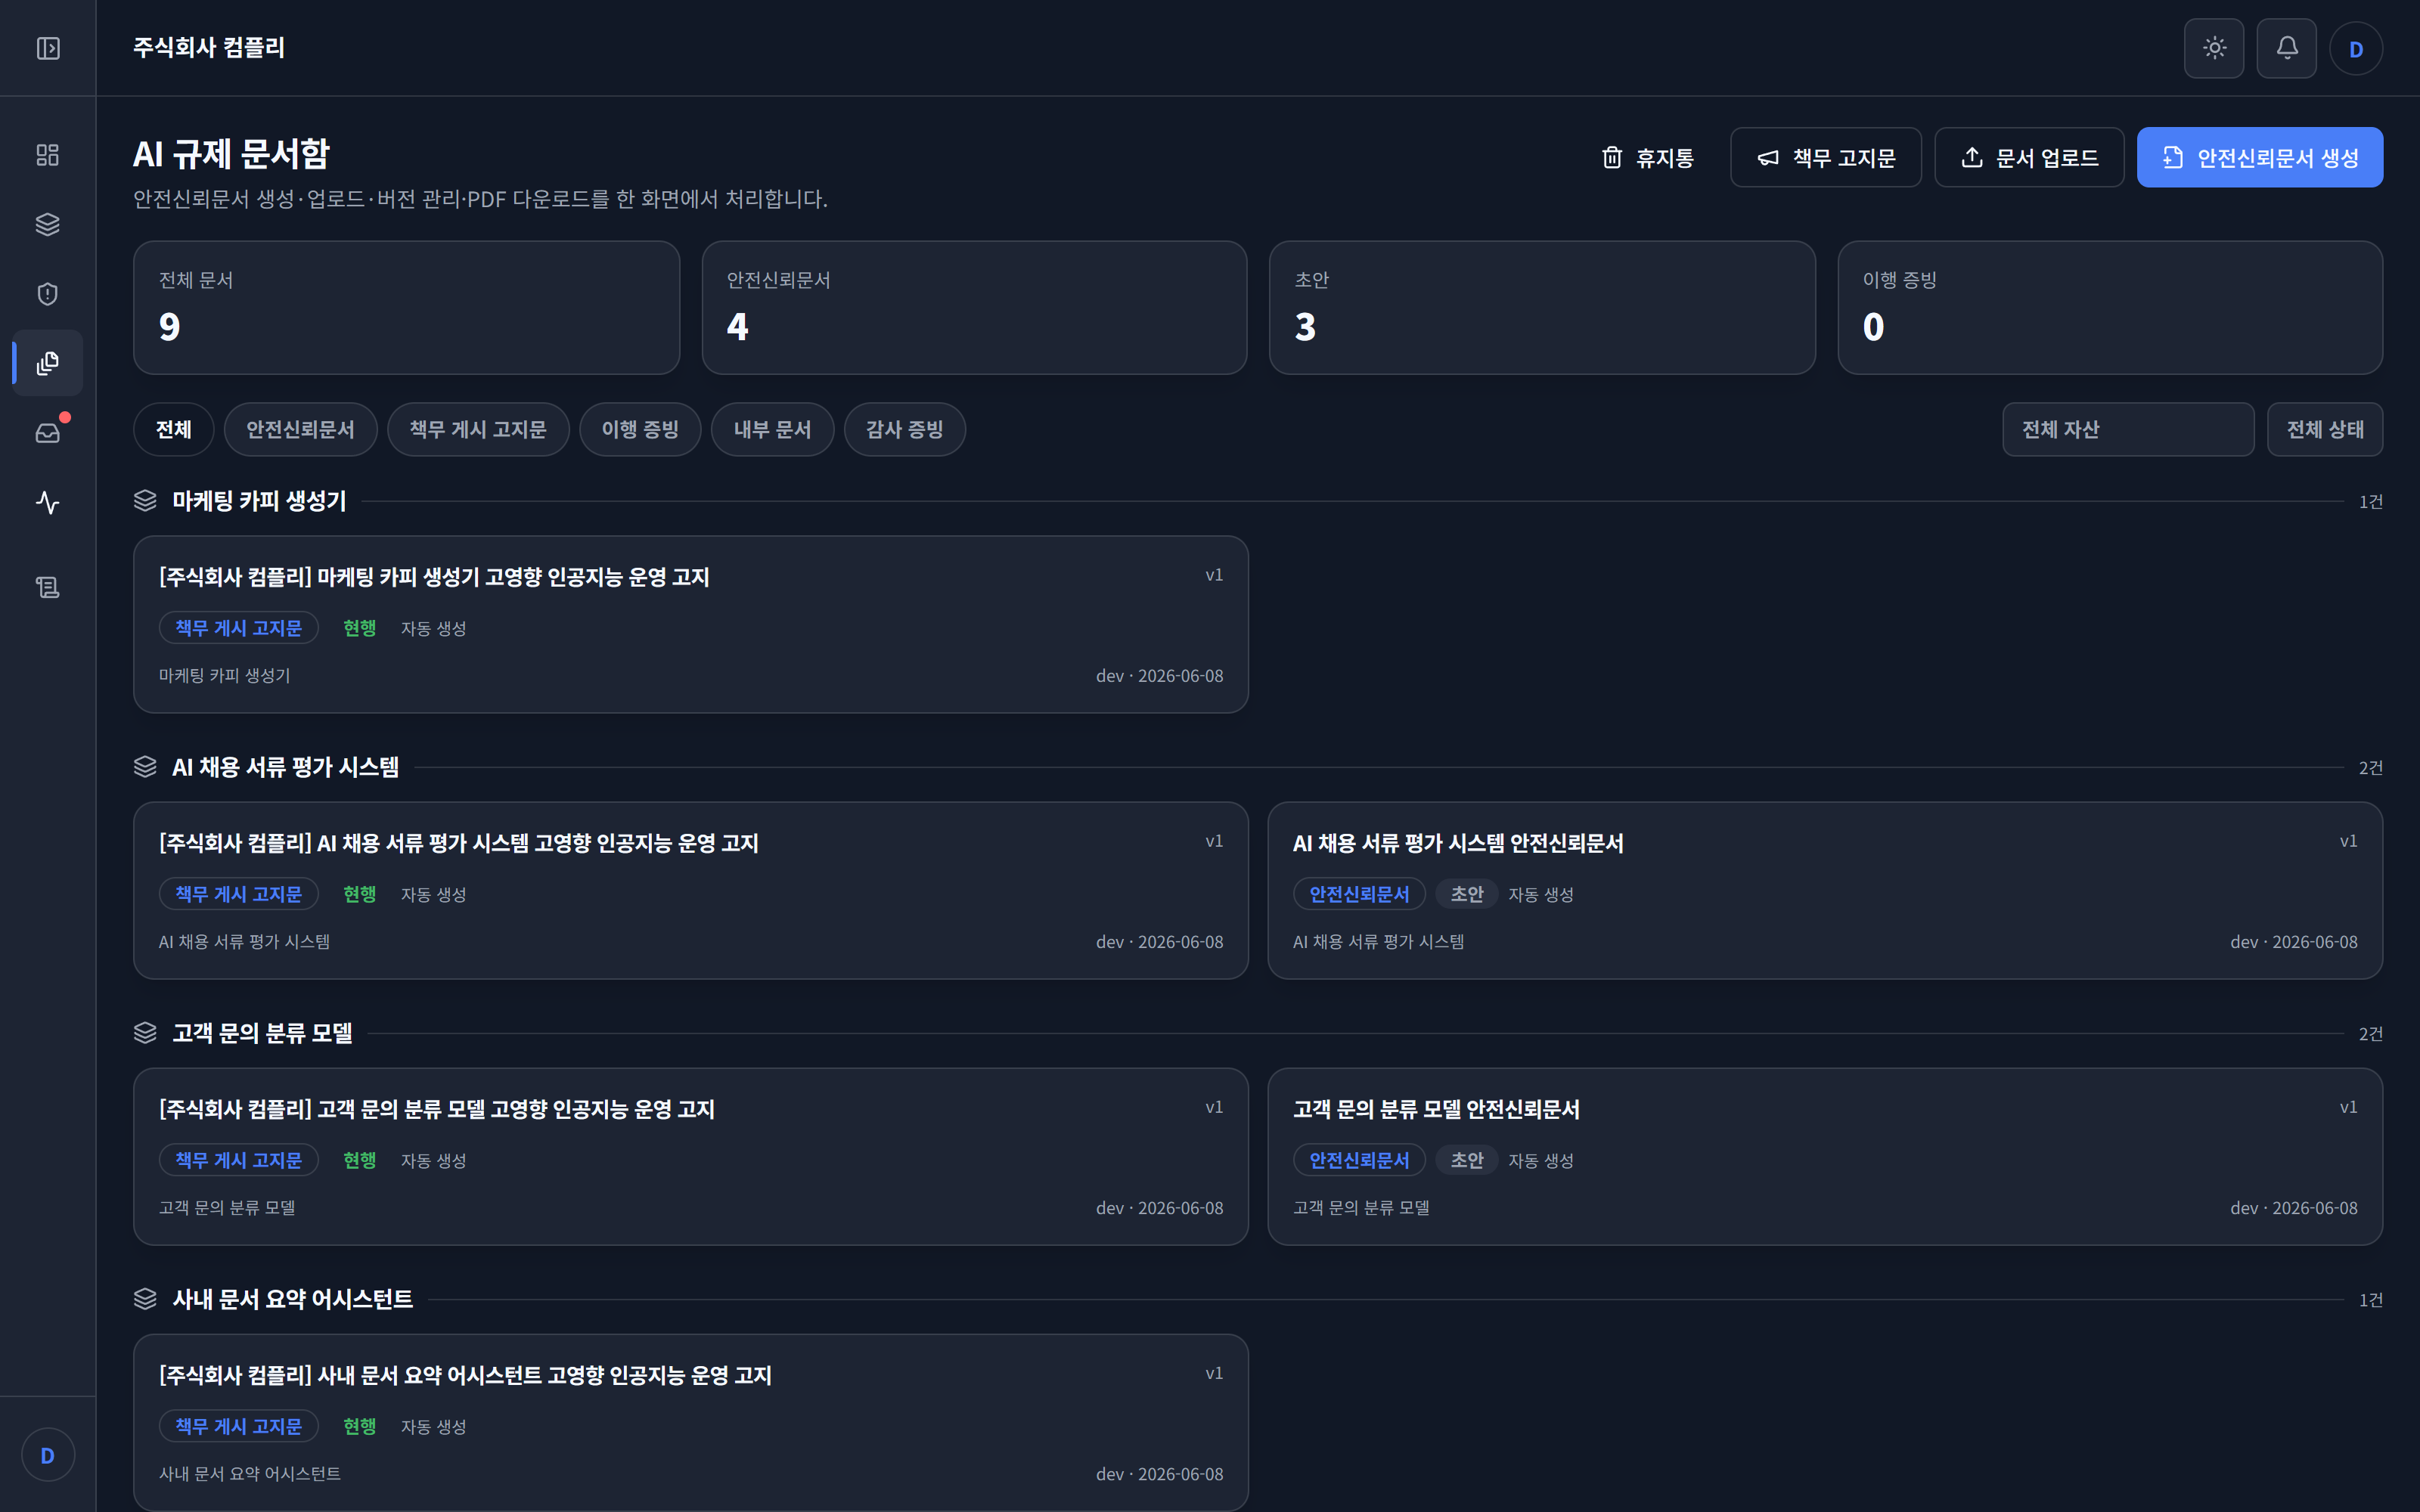Click the 문서 업로드 button
Screen dimensions: 2420x1512
[x=2029, y=158]
